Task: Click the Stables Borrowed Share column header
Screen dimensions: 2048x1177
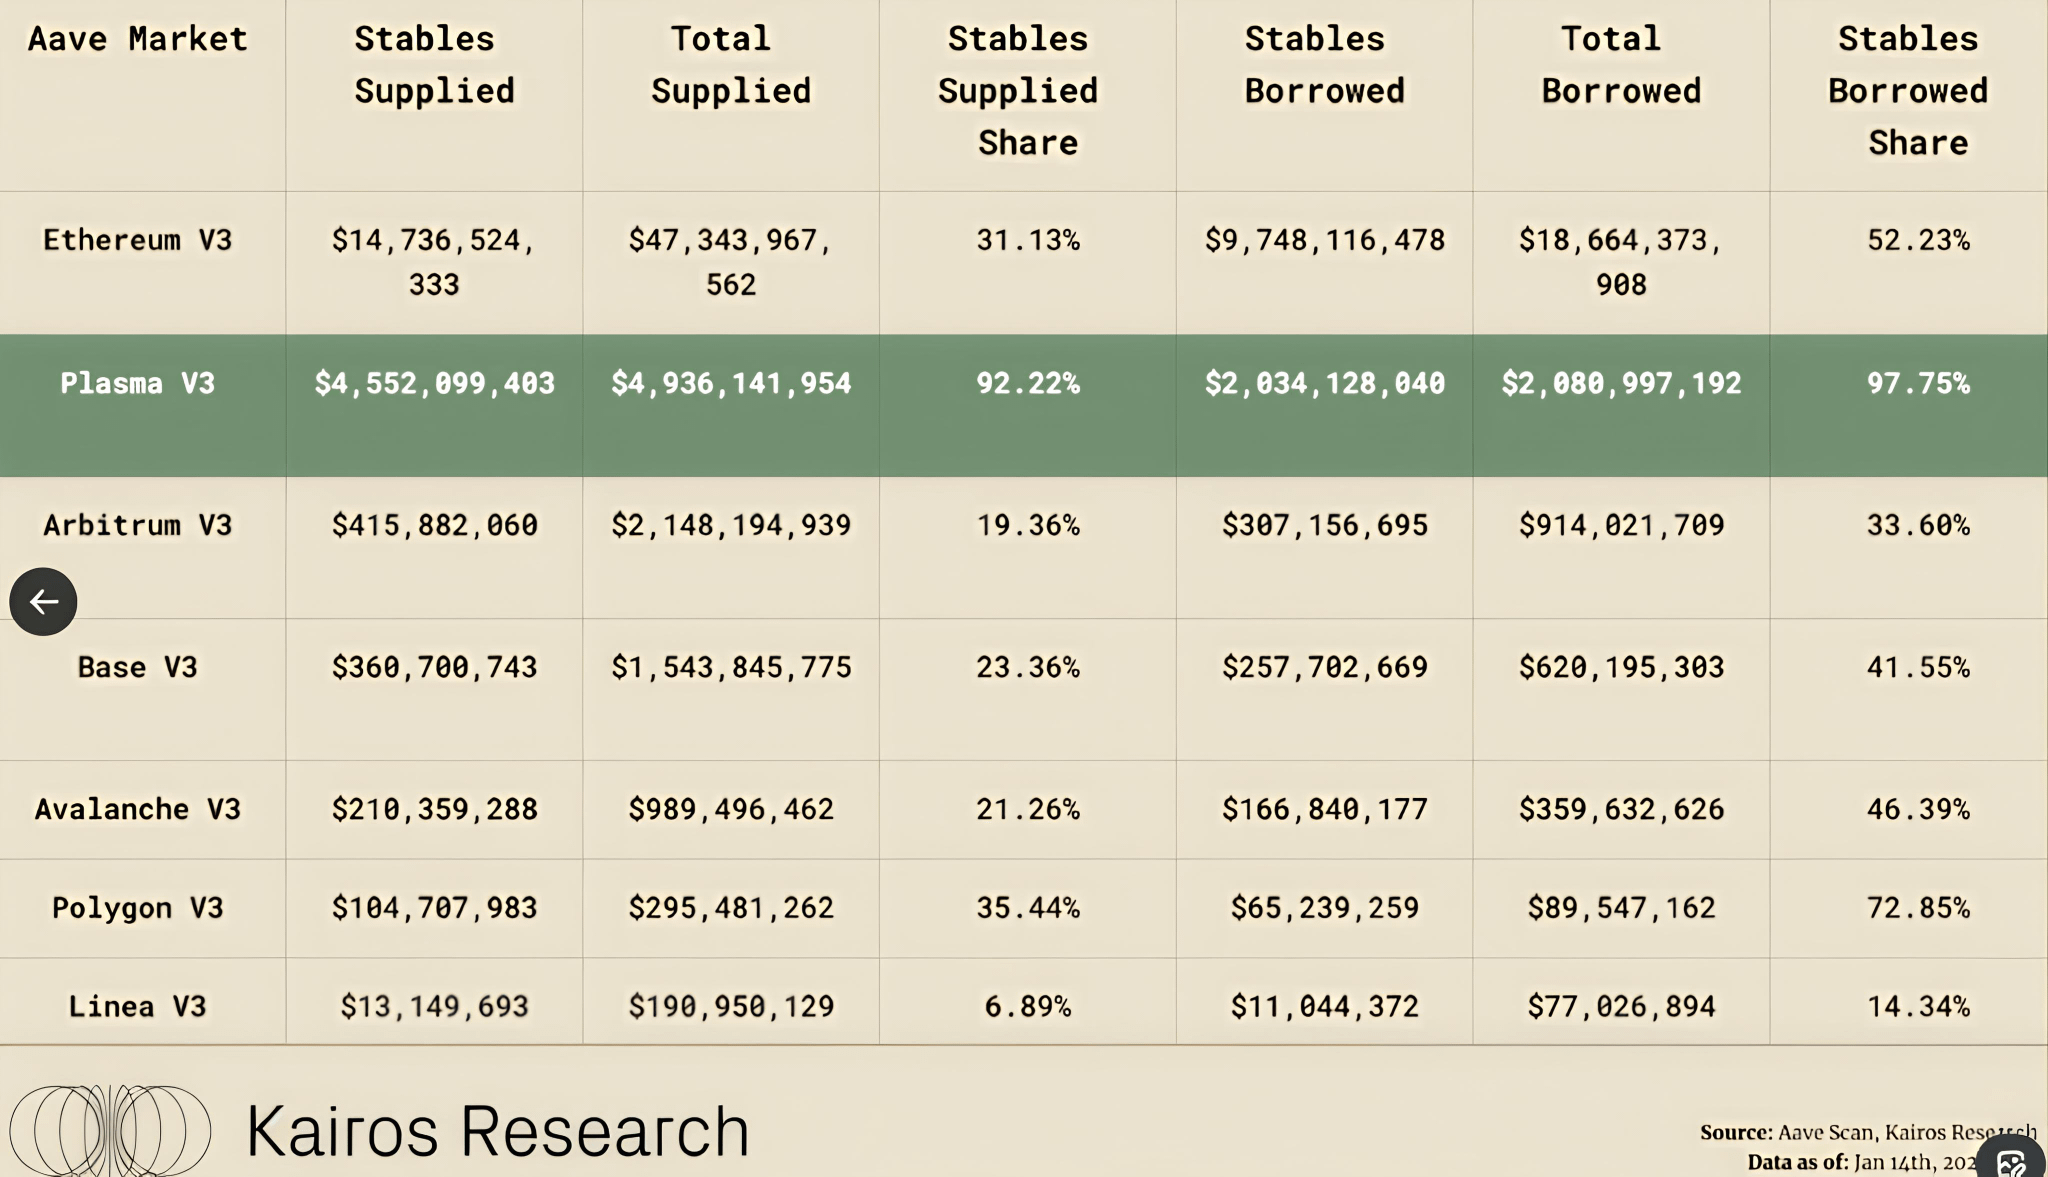Action: coord(1908,91)
